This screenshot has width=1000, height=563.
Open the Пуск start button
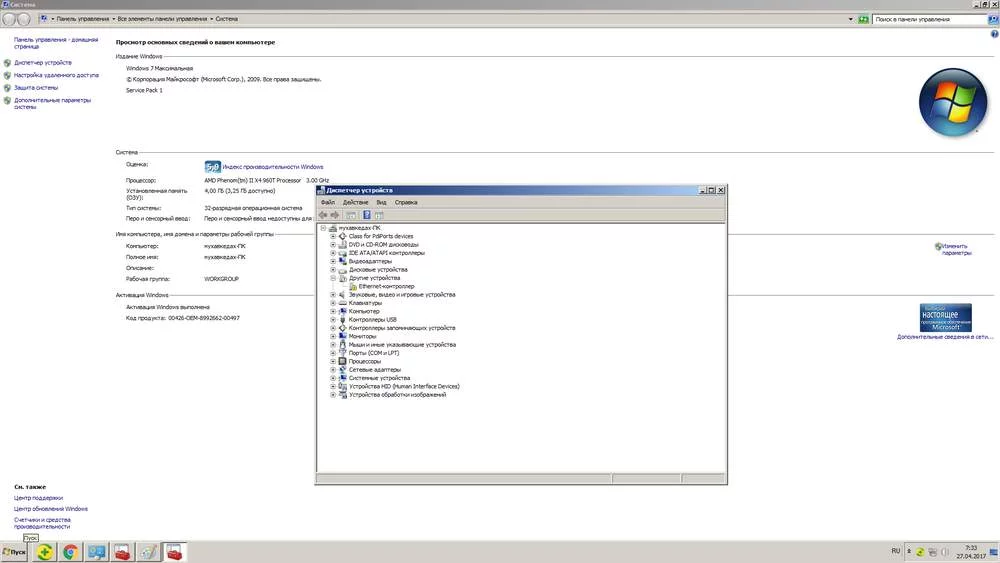pyautogui.click(x=14, y=552)
